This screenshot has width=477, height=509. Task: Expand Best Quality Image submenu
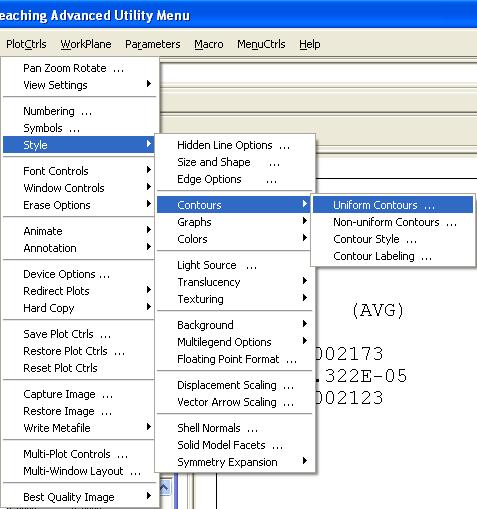79,497
